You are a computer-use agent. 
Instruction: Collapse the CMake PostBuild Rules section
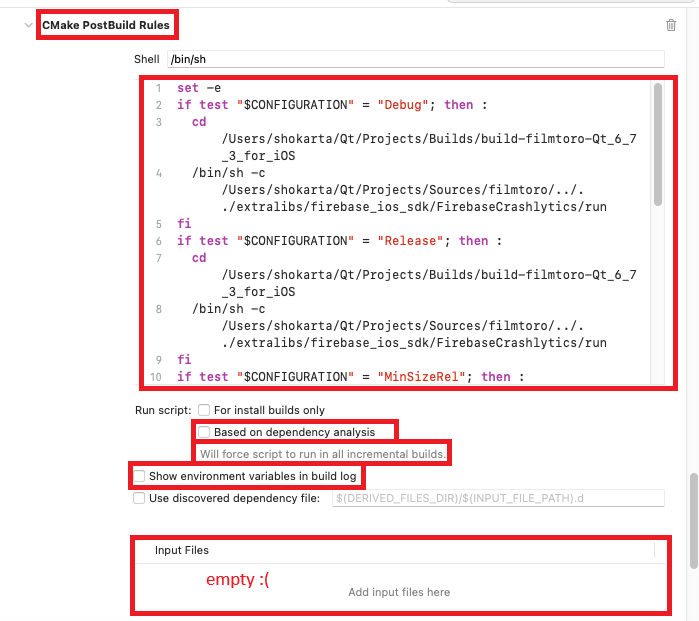[x=28, y=25]
